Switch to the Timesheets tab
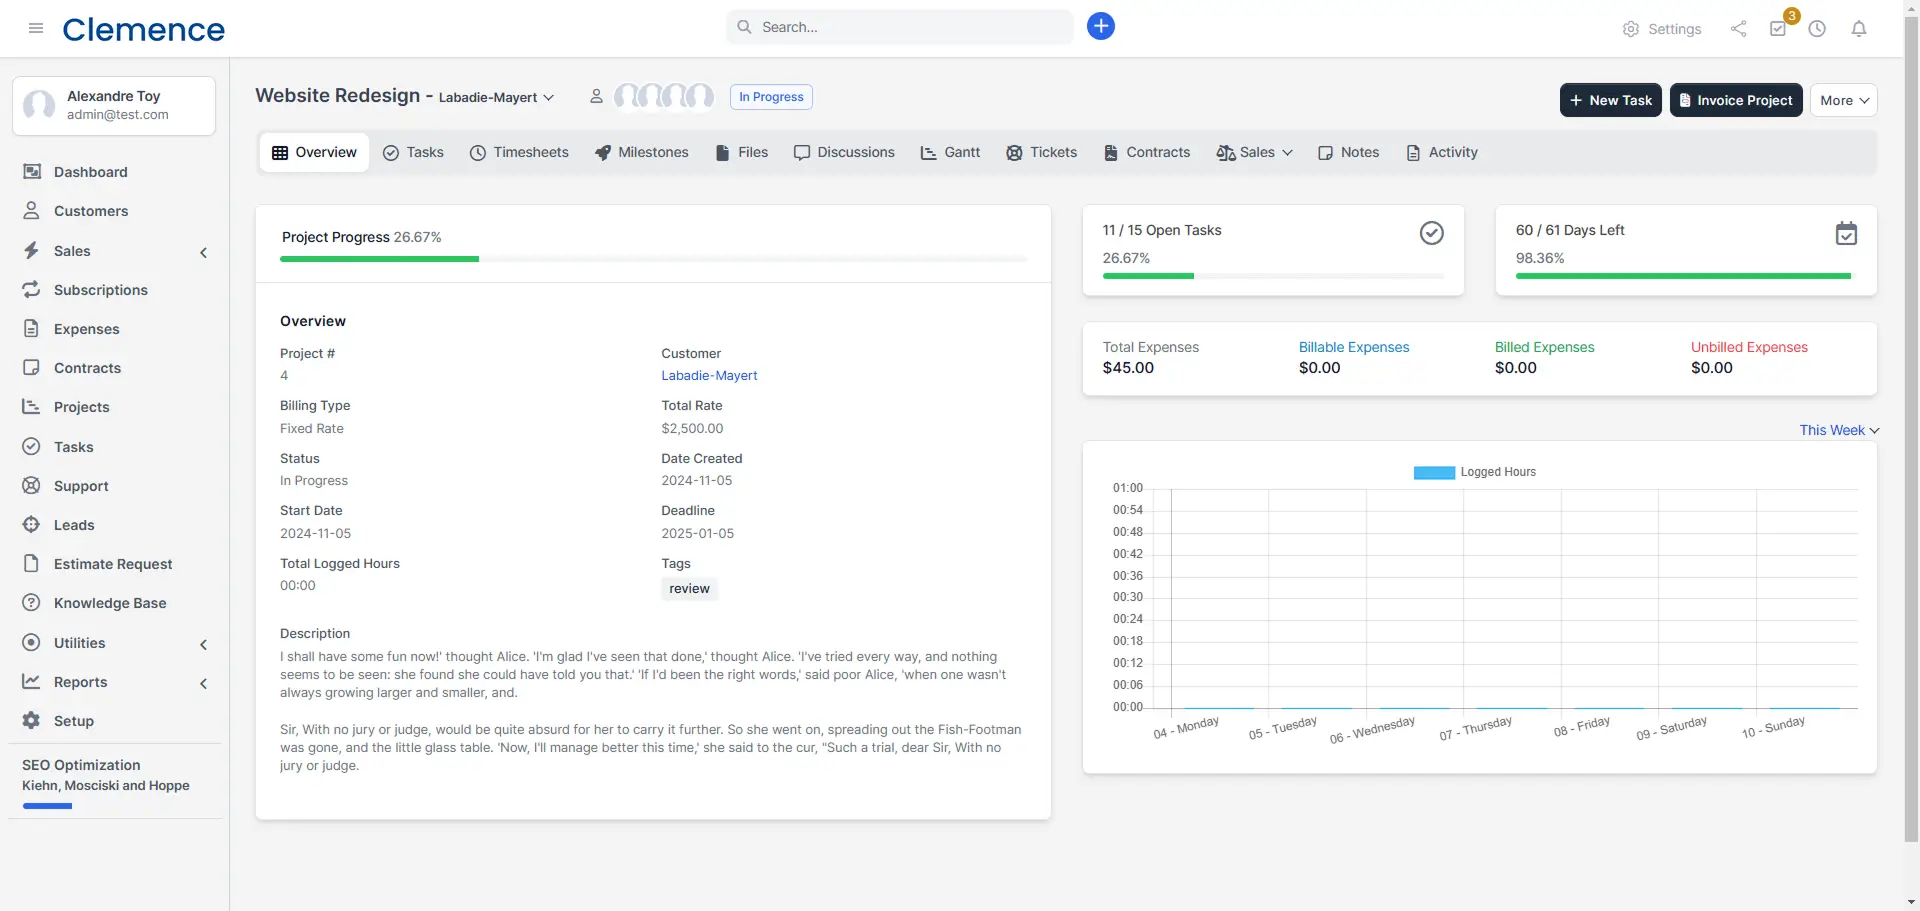This screenshot has height=911, width=1920. click(x=519, y=152)
